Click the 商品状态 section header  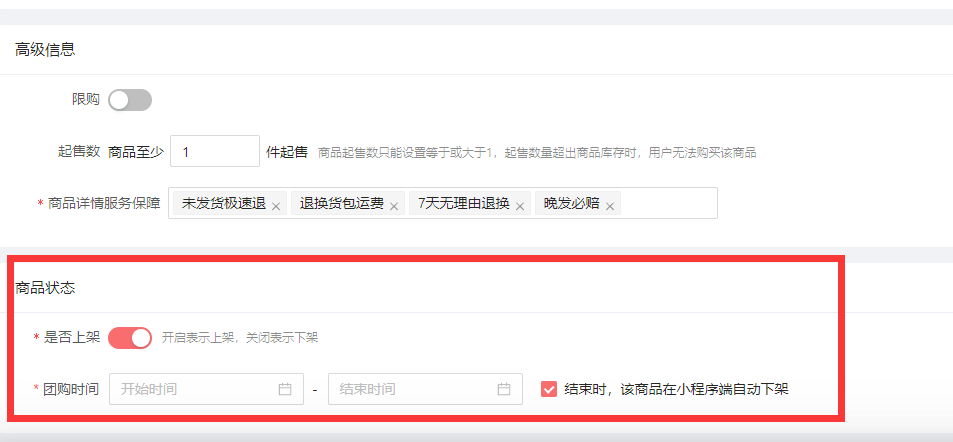pyautogui.click(x=45, y=288)
